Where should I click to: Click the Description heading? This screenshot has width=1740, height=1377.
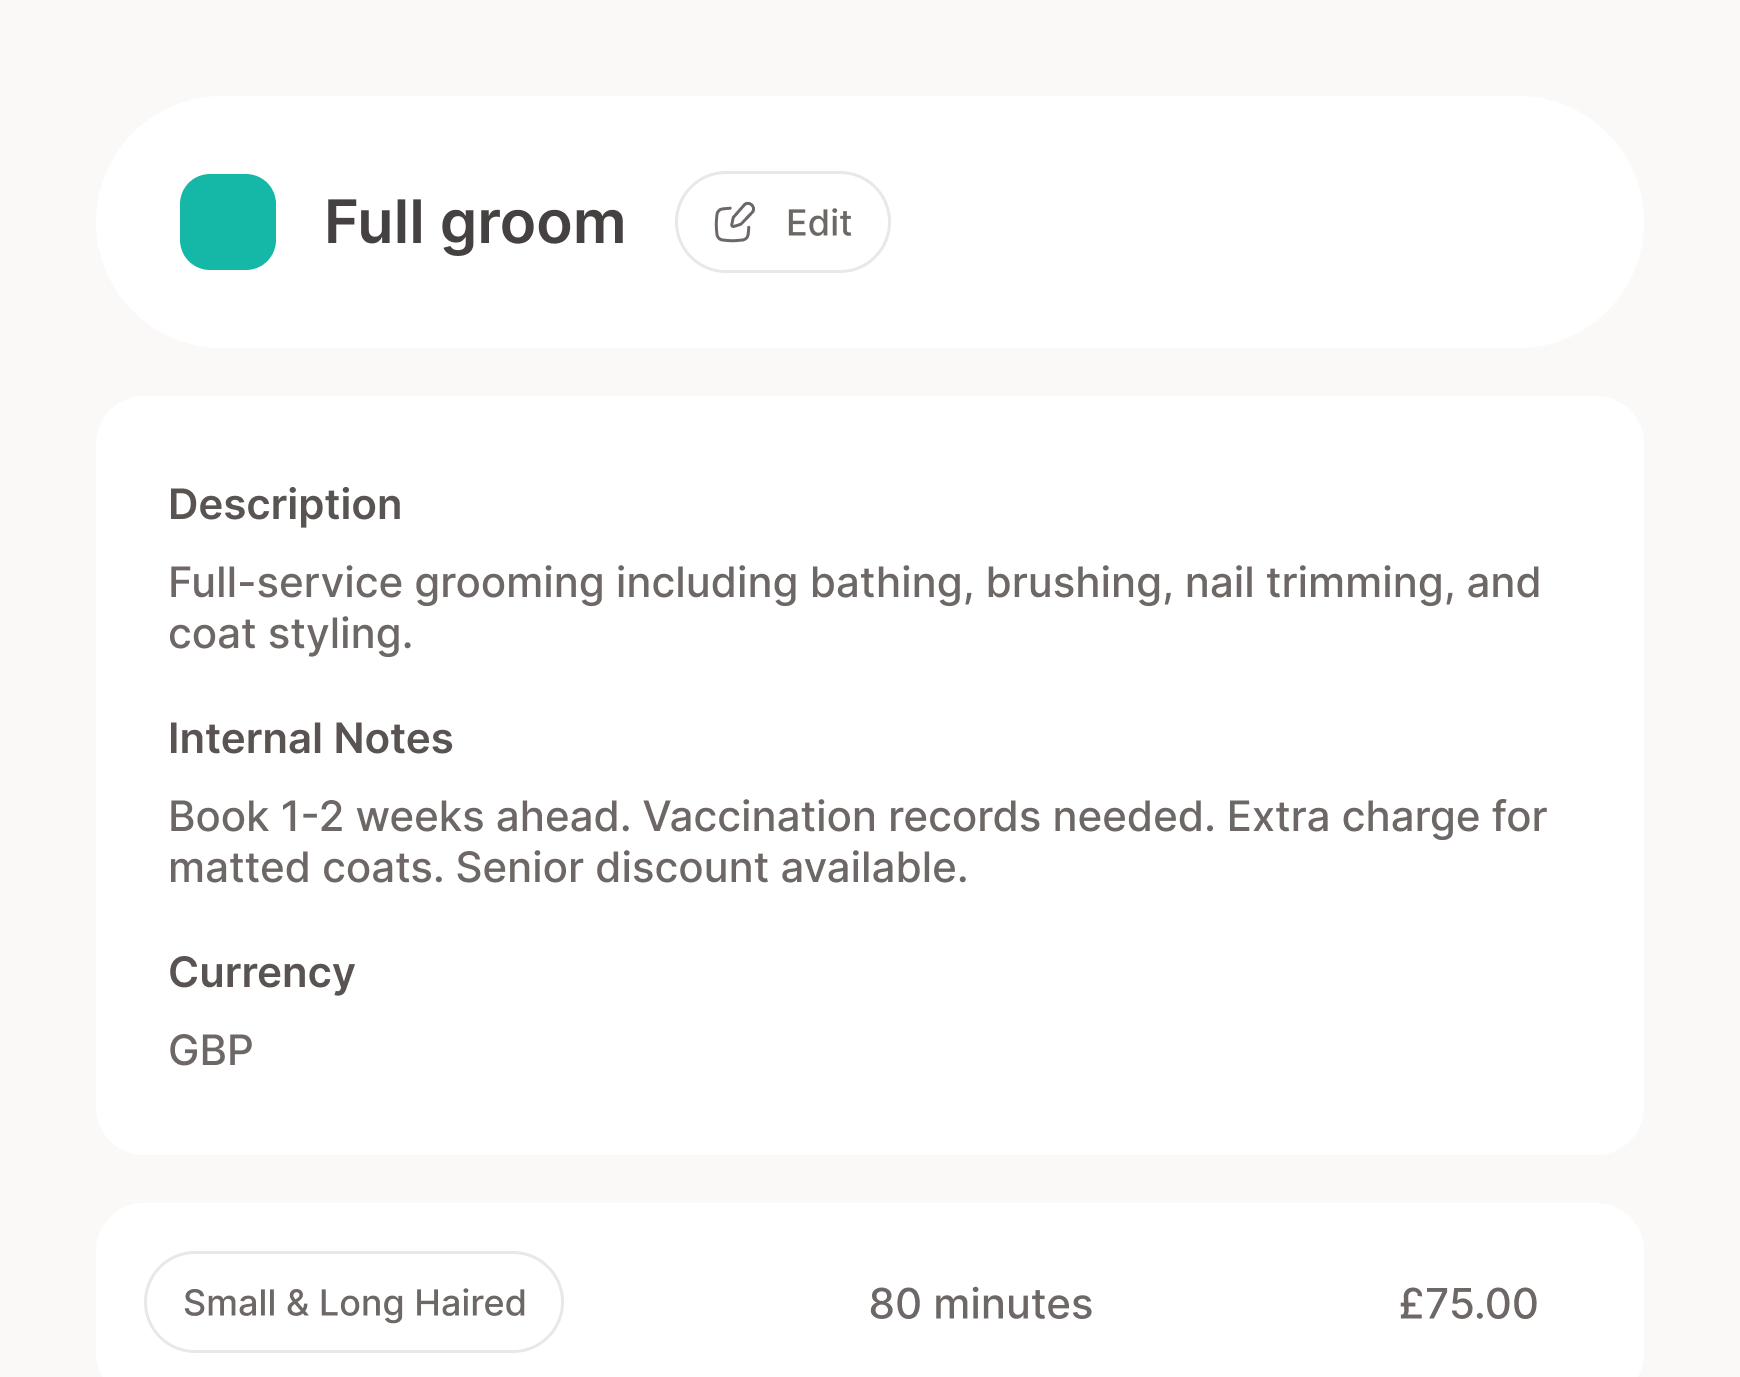(285, 505)
